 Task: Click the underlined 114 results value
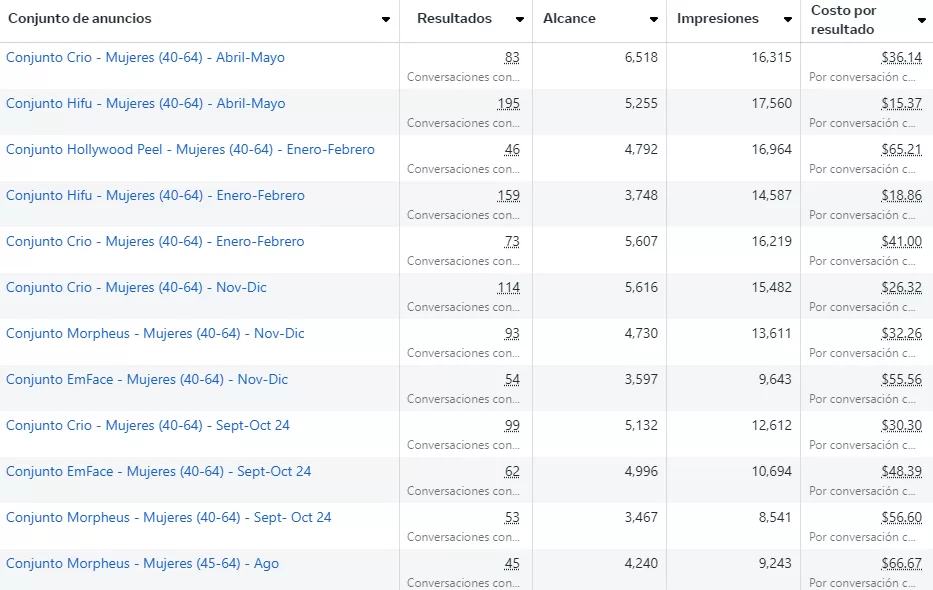(x=508, y=288)
